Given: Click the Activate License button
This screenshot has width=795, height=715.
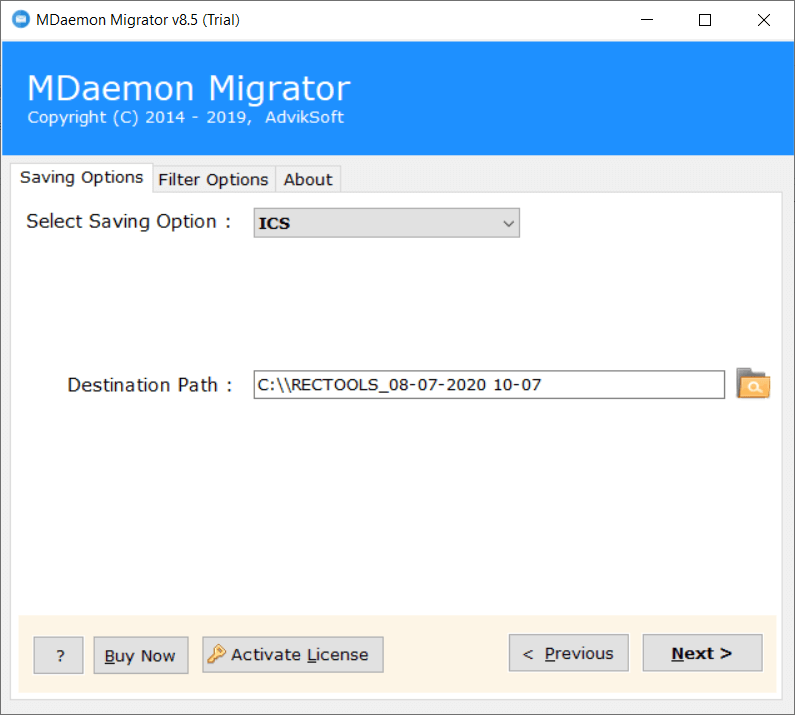Looking at the screenshot, I should 293,655.
